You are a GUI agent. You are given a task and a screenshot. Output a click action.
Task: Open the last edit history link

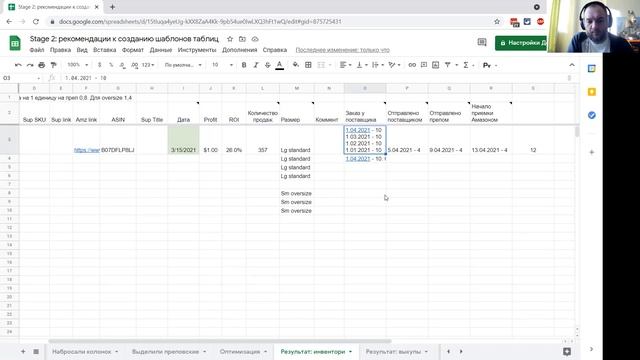tap(342, 50)
